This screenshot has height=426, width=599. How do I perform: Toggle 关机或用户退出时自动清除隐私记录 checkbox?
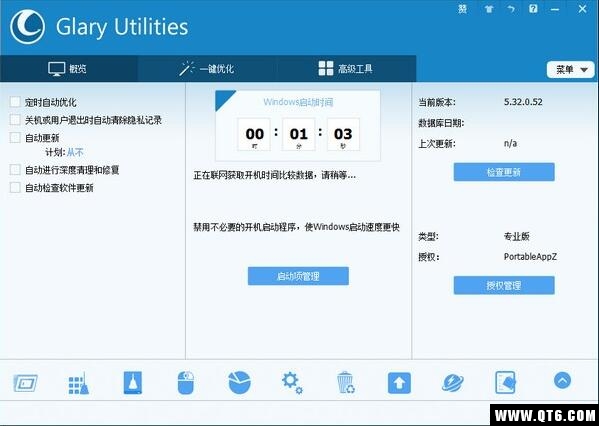15,120
